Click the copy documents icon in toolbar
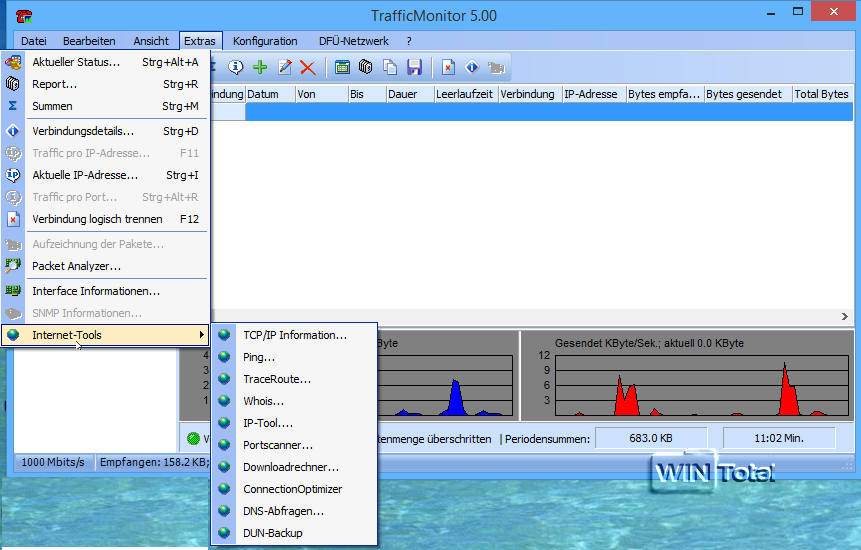 [390, 67]
